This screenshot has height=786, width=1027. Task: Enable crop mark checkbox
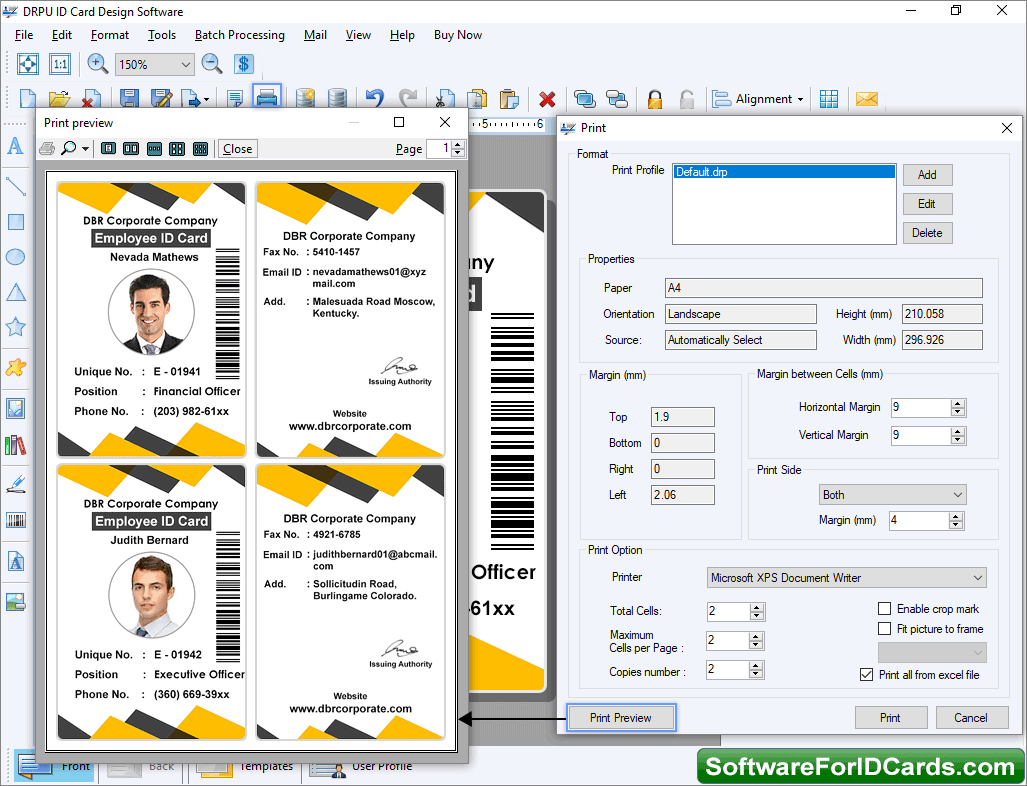click(x=884, y=608)
